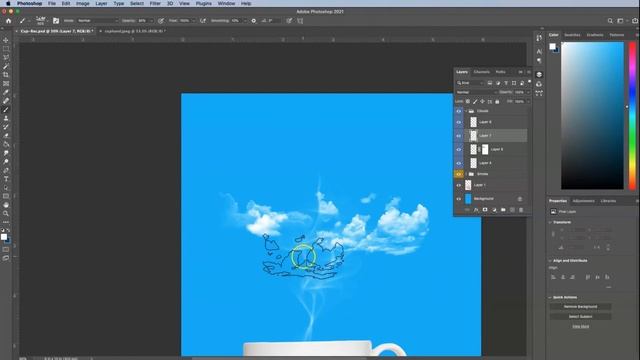
Task: Toggle pressure for opacity icon
Action: (x=161, y=20)
